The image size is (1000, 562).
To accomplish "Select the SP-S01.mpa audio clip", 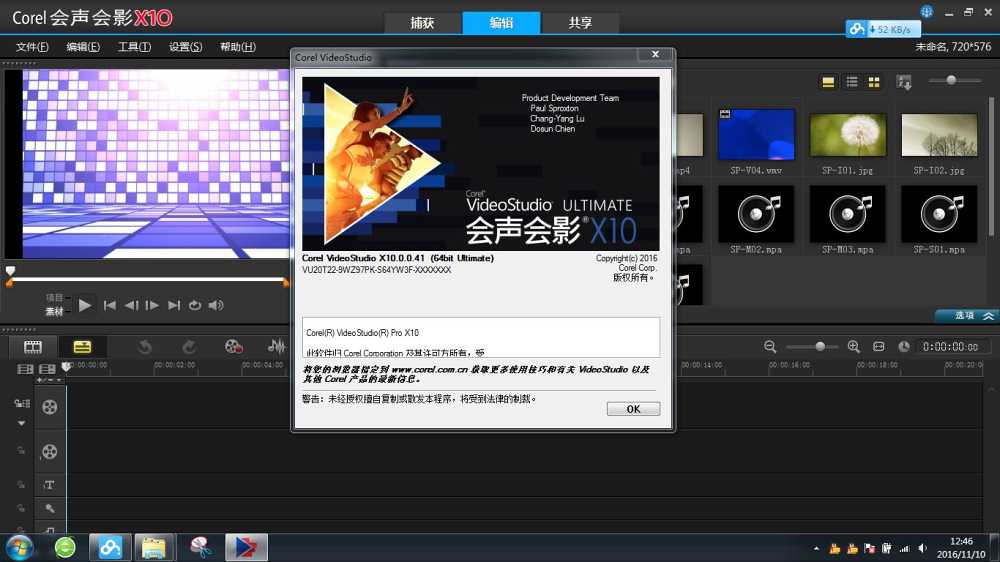I will point(939,214).
